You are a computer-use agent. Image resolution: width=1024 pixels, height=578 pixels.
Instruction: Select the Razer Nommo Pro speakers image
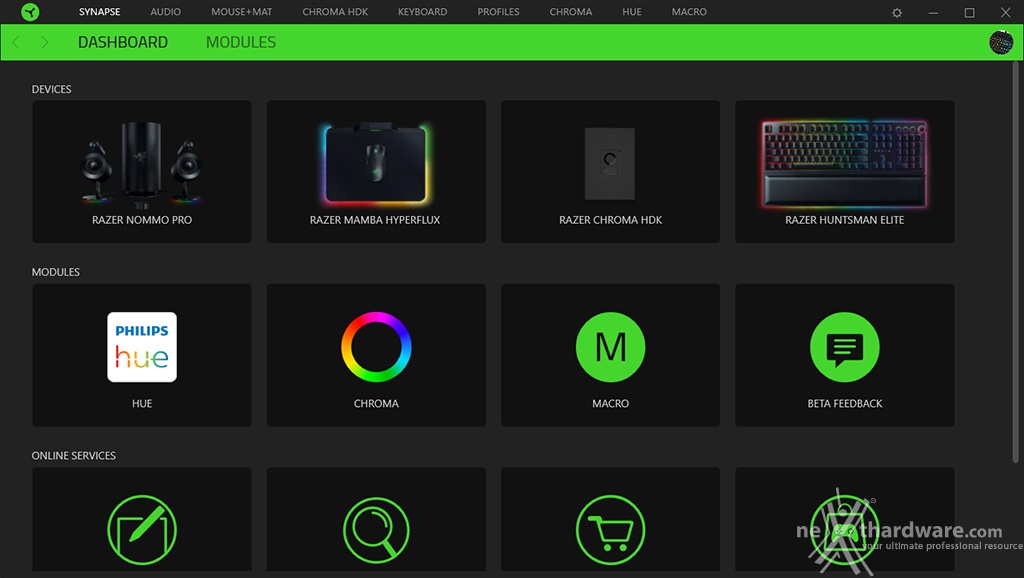click(x=142, y=163)
